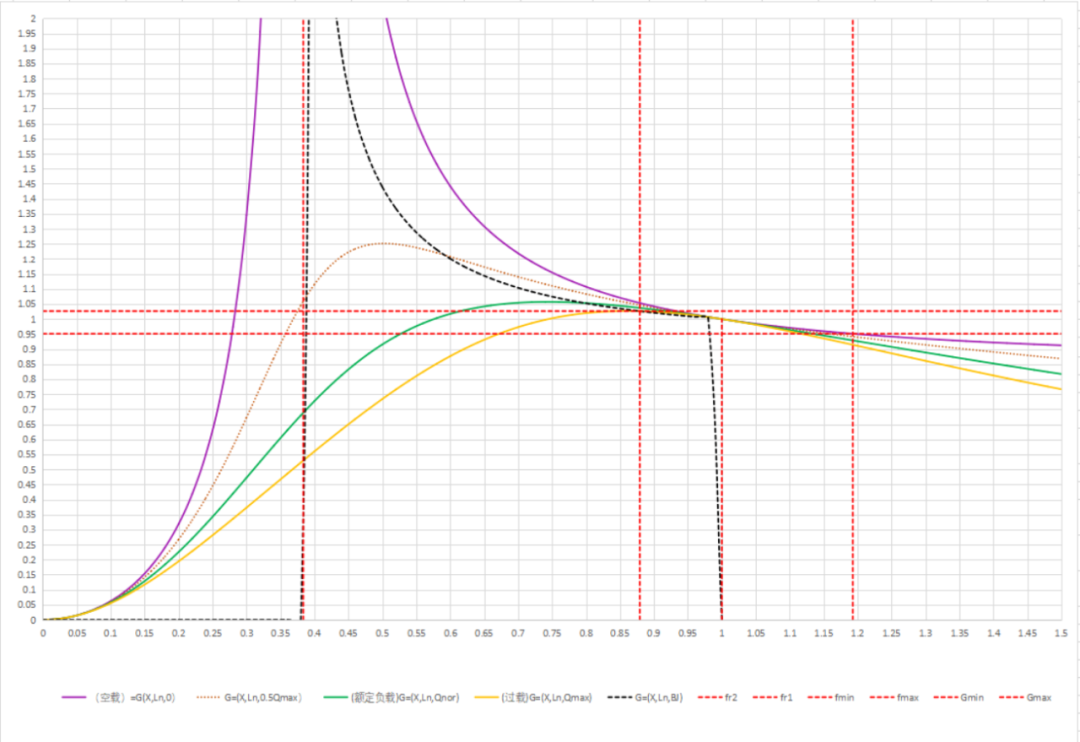
Task: Click the 2 label on the vertical axis
Action: click(x=32, y=19)
